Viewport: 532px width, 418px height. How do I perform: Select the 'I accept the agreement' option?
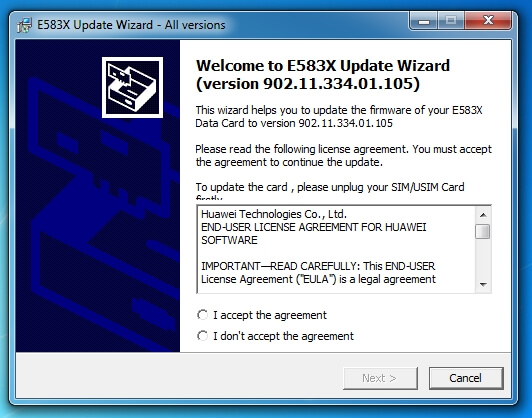tap(262, 315)
